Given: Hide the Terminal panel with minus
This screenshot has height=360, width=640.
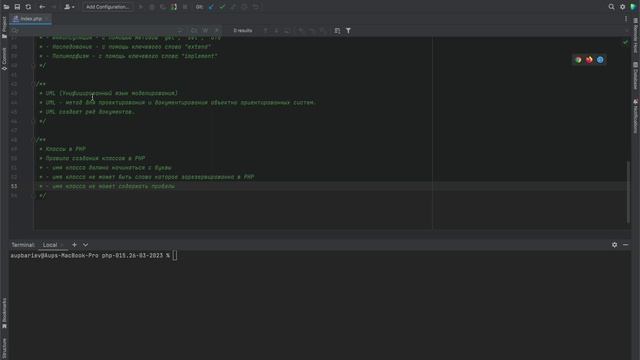Looking at the screenshot, I should coord(625,245).
